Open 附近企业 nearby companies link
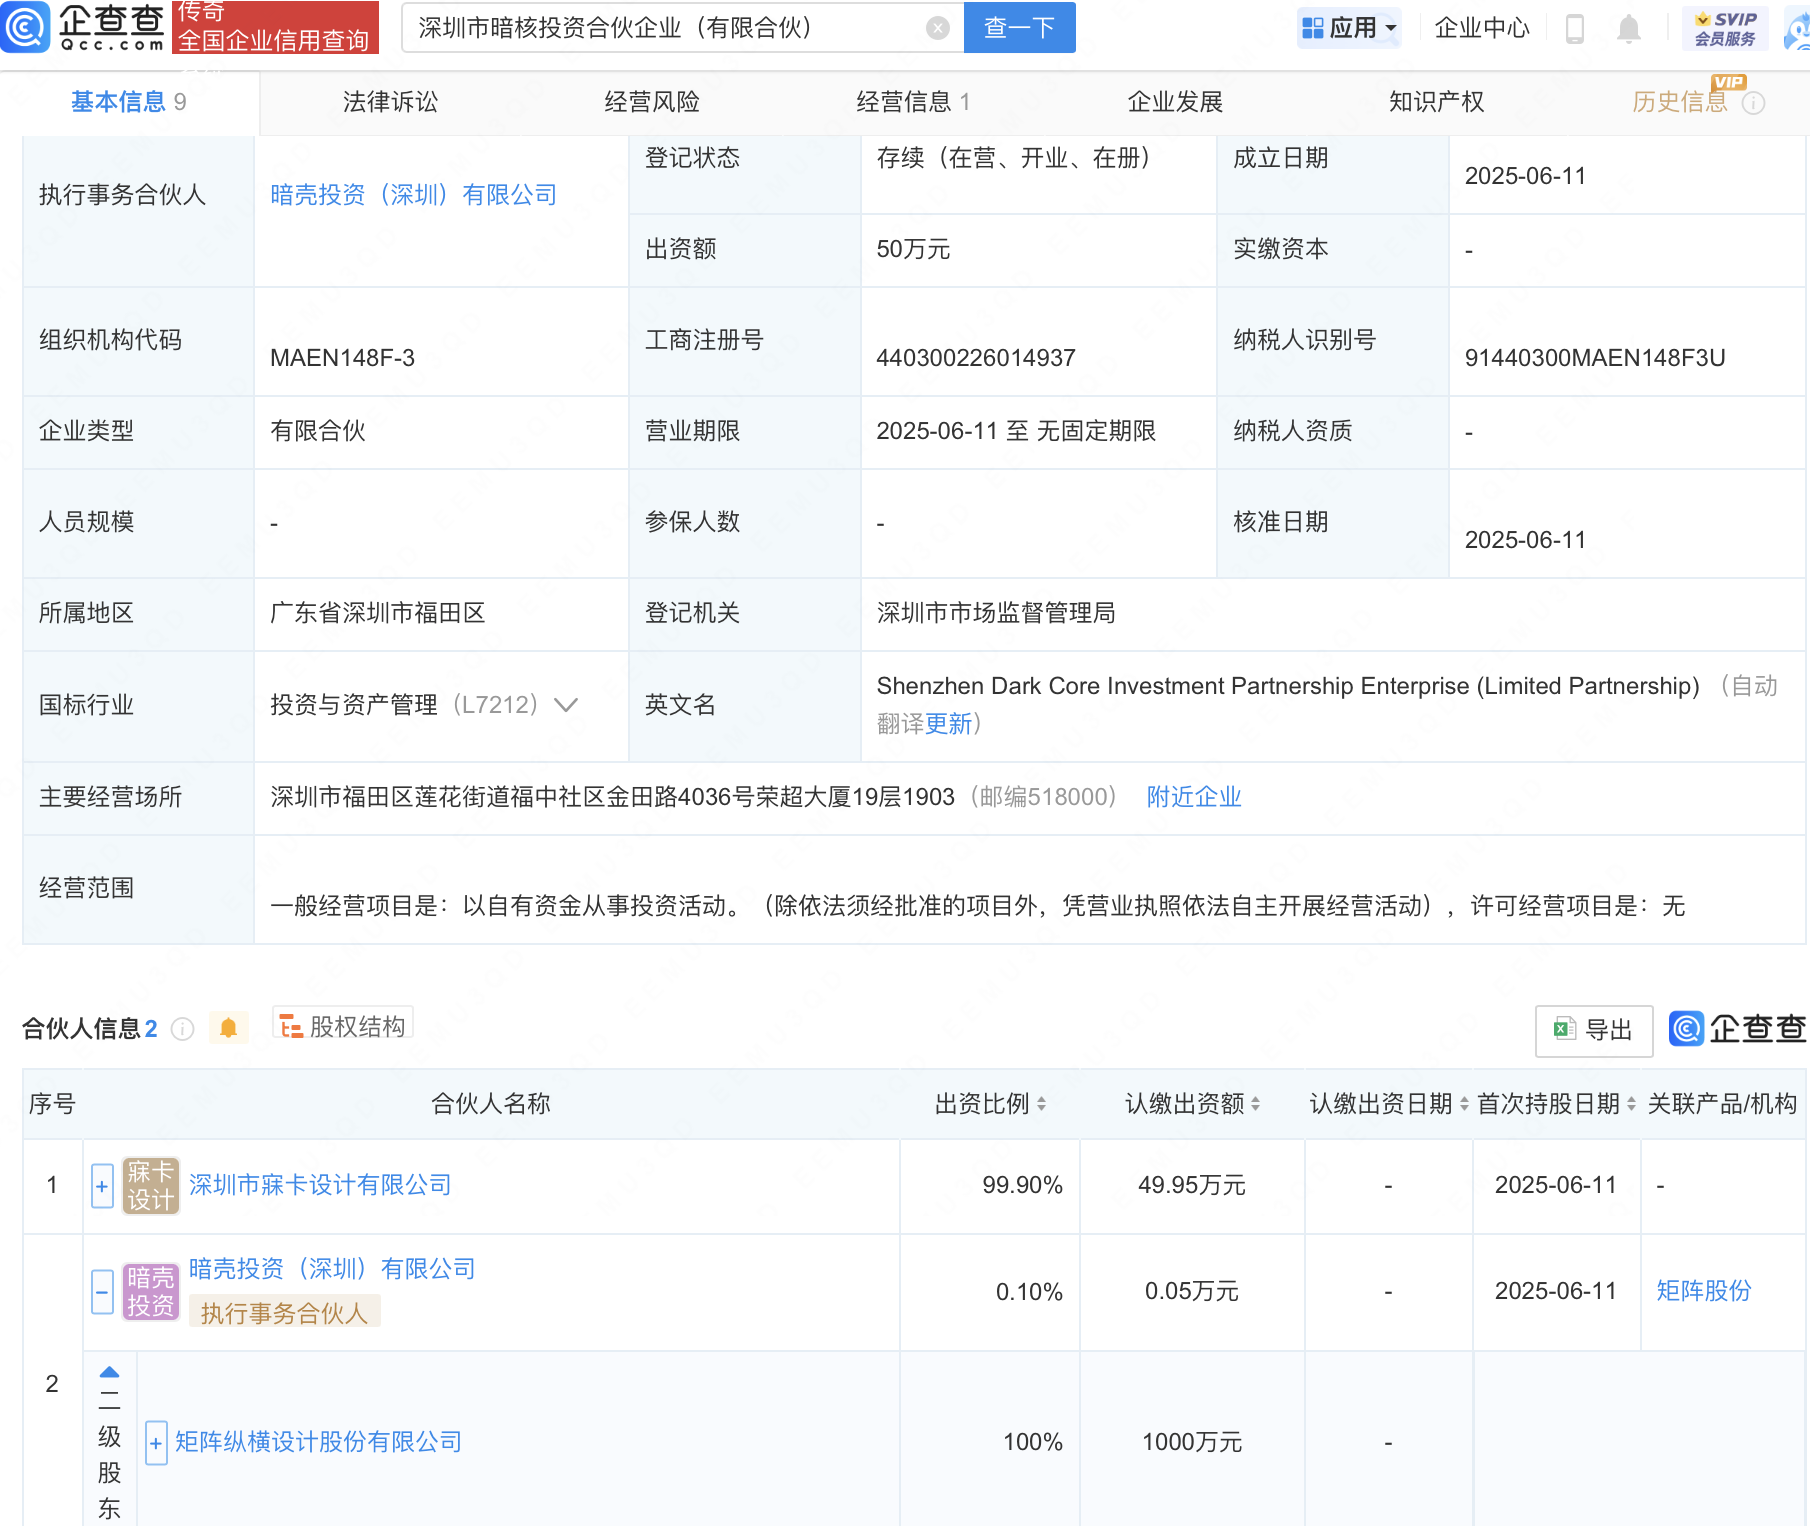The width and height of the screenshot is (1810, 1526). 1193,797
